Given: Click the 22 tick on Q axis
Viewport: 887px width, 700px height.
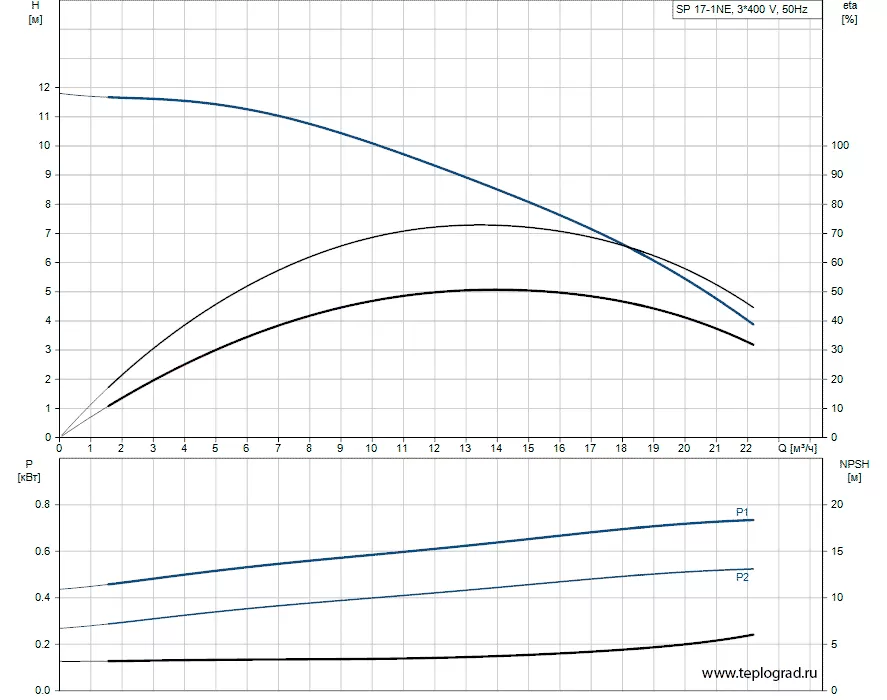Looking at the screenshot, I should click(x=746, y=448).
